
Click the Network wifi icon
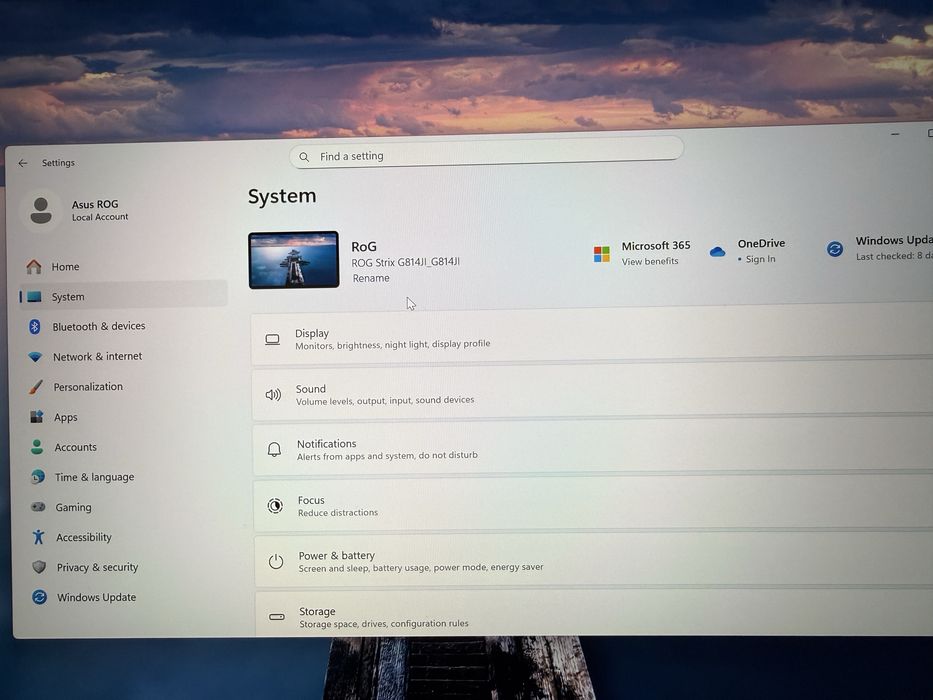35,357
